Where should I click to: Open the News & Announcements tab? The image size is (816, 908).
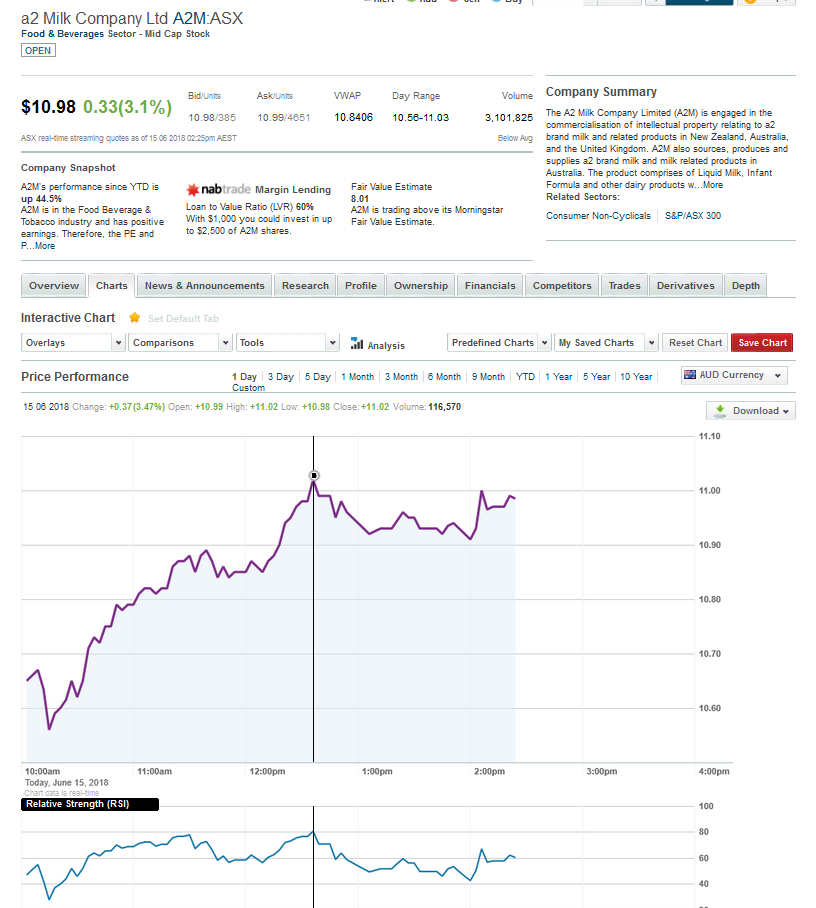coord(204,285)
